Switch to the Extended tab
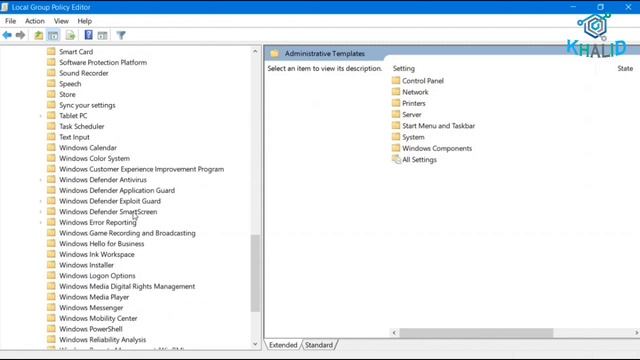Image resolution: width=640 pixels, height=360 pixels. pyautogui.click(x=283, y=345)
